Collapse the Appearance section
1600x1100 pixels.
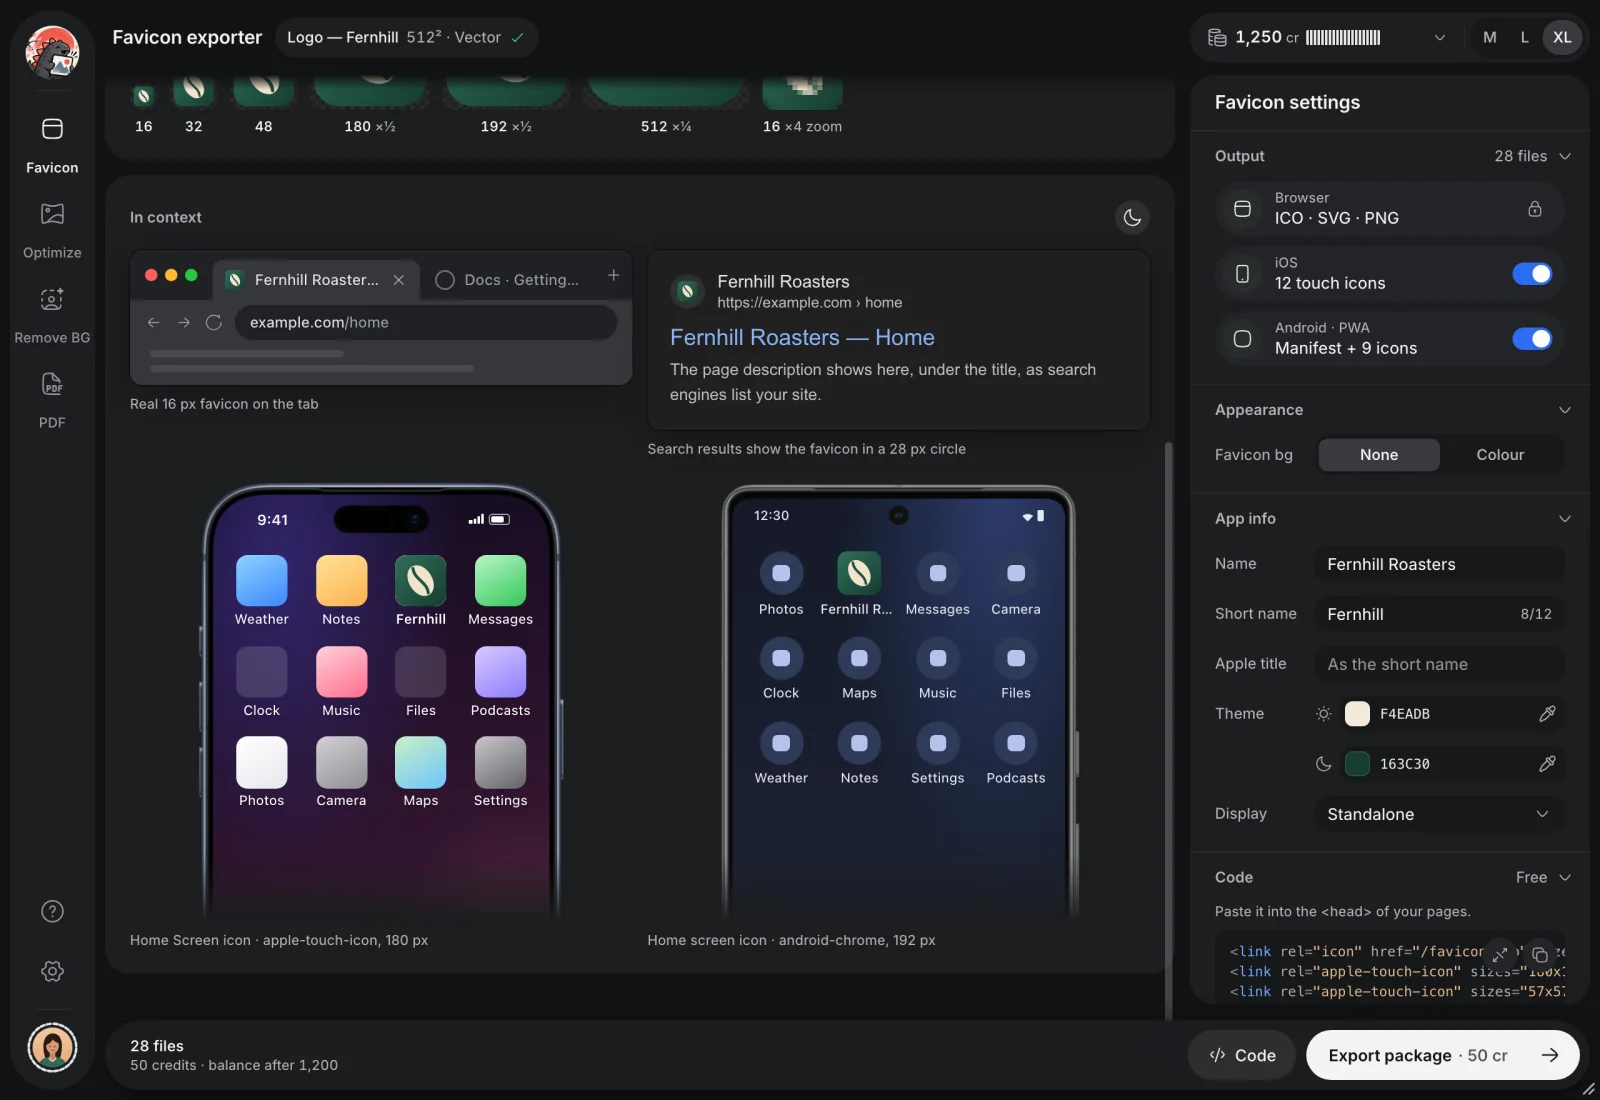(x=1565, y=410)
